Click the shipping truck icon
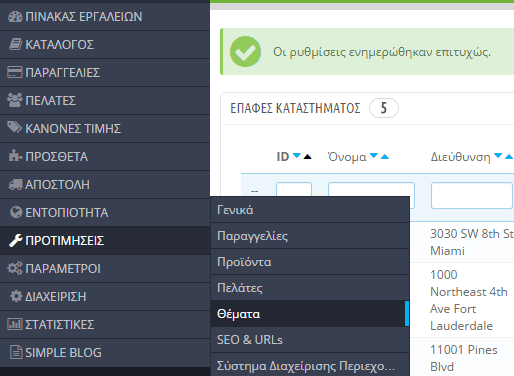Viewport: 514px width, 376px height. pos(15,184)
